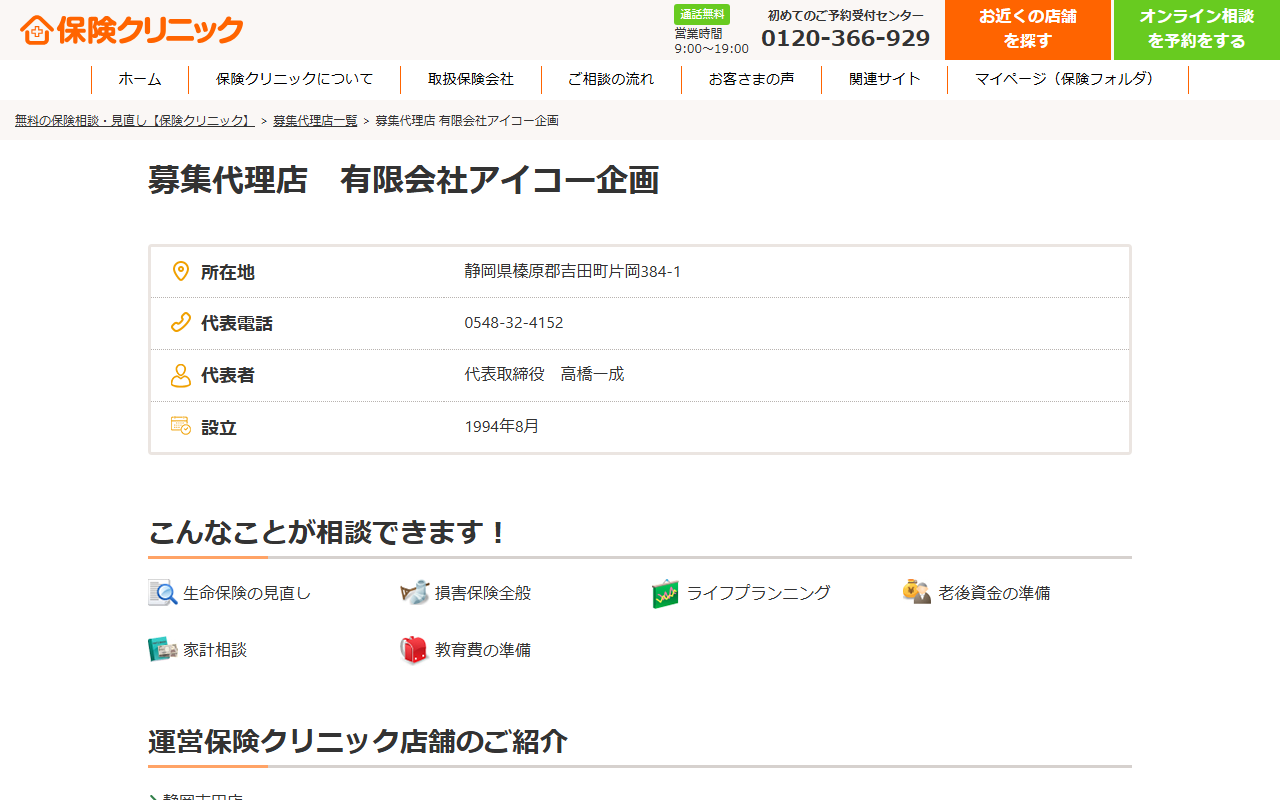Open the お客さまの声 menu item
The width and height of the screenshot is (1280, 800).
coord(751,79)
